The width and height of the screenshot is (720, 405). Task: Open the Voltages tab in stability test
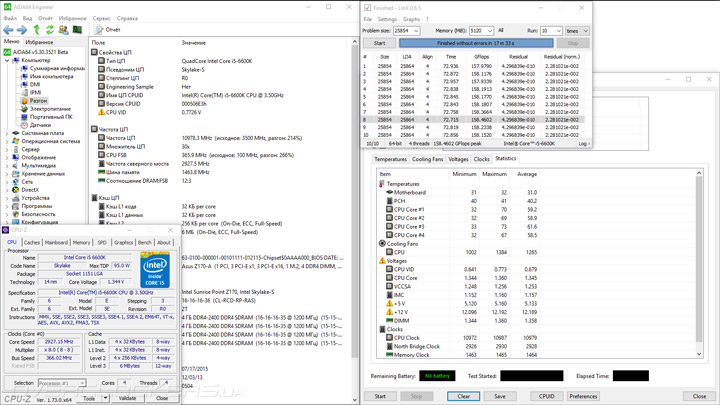(458, 159)
